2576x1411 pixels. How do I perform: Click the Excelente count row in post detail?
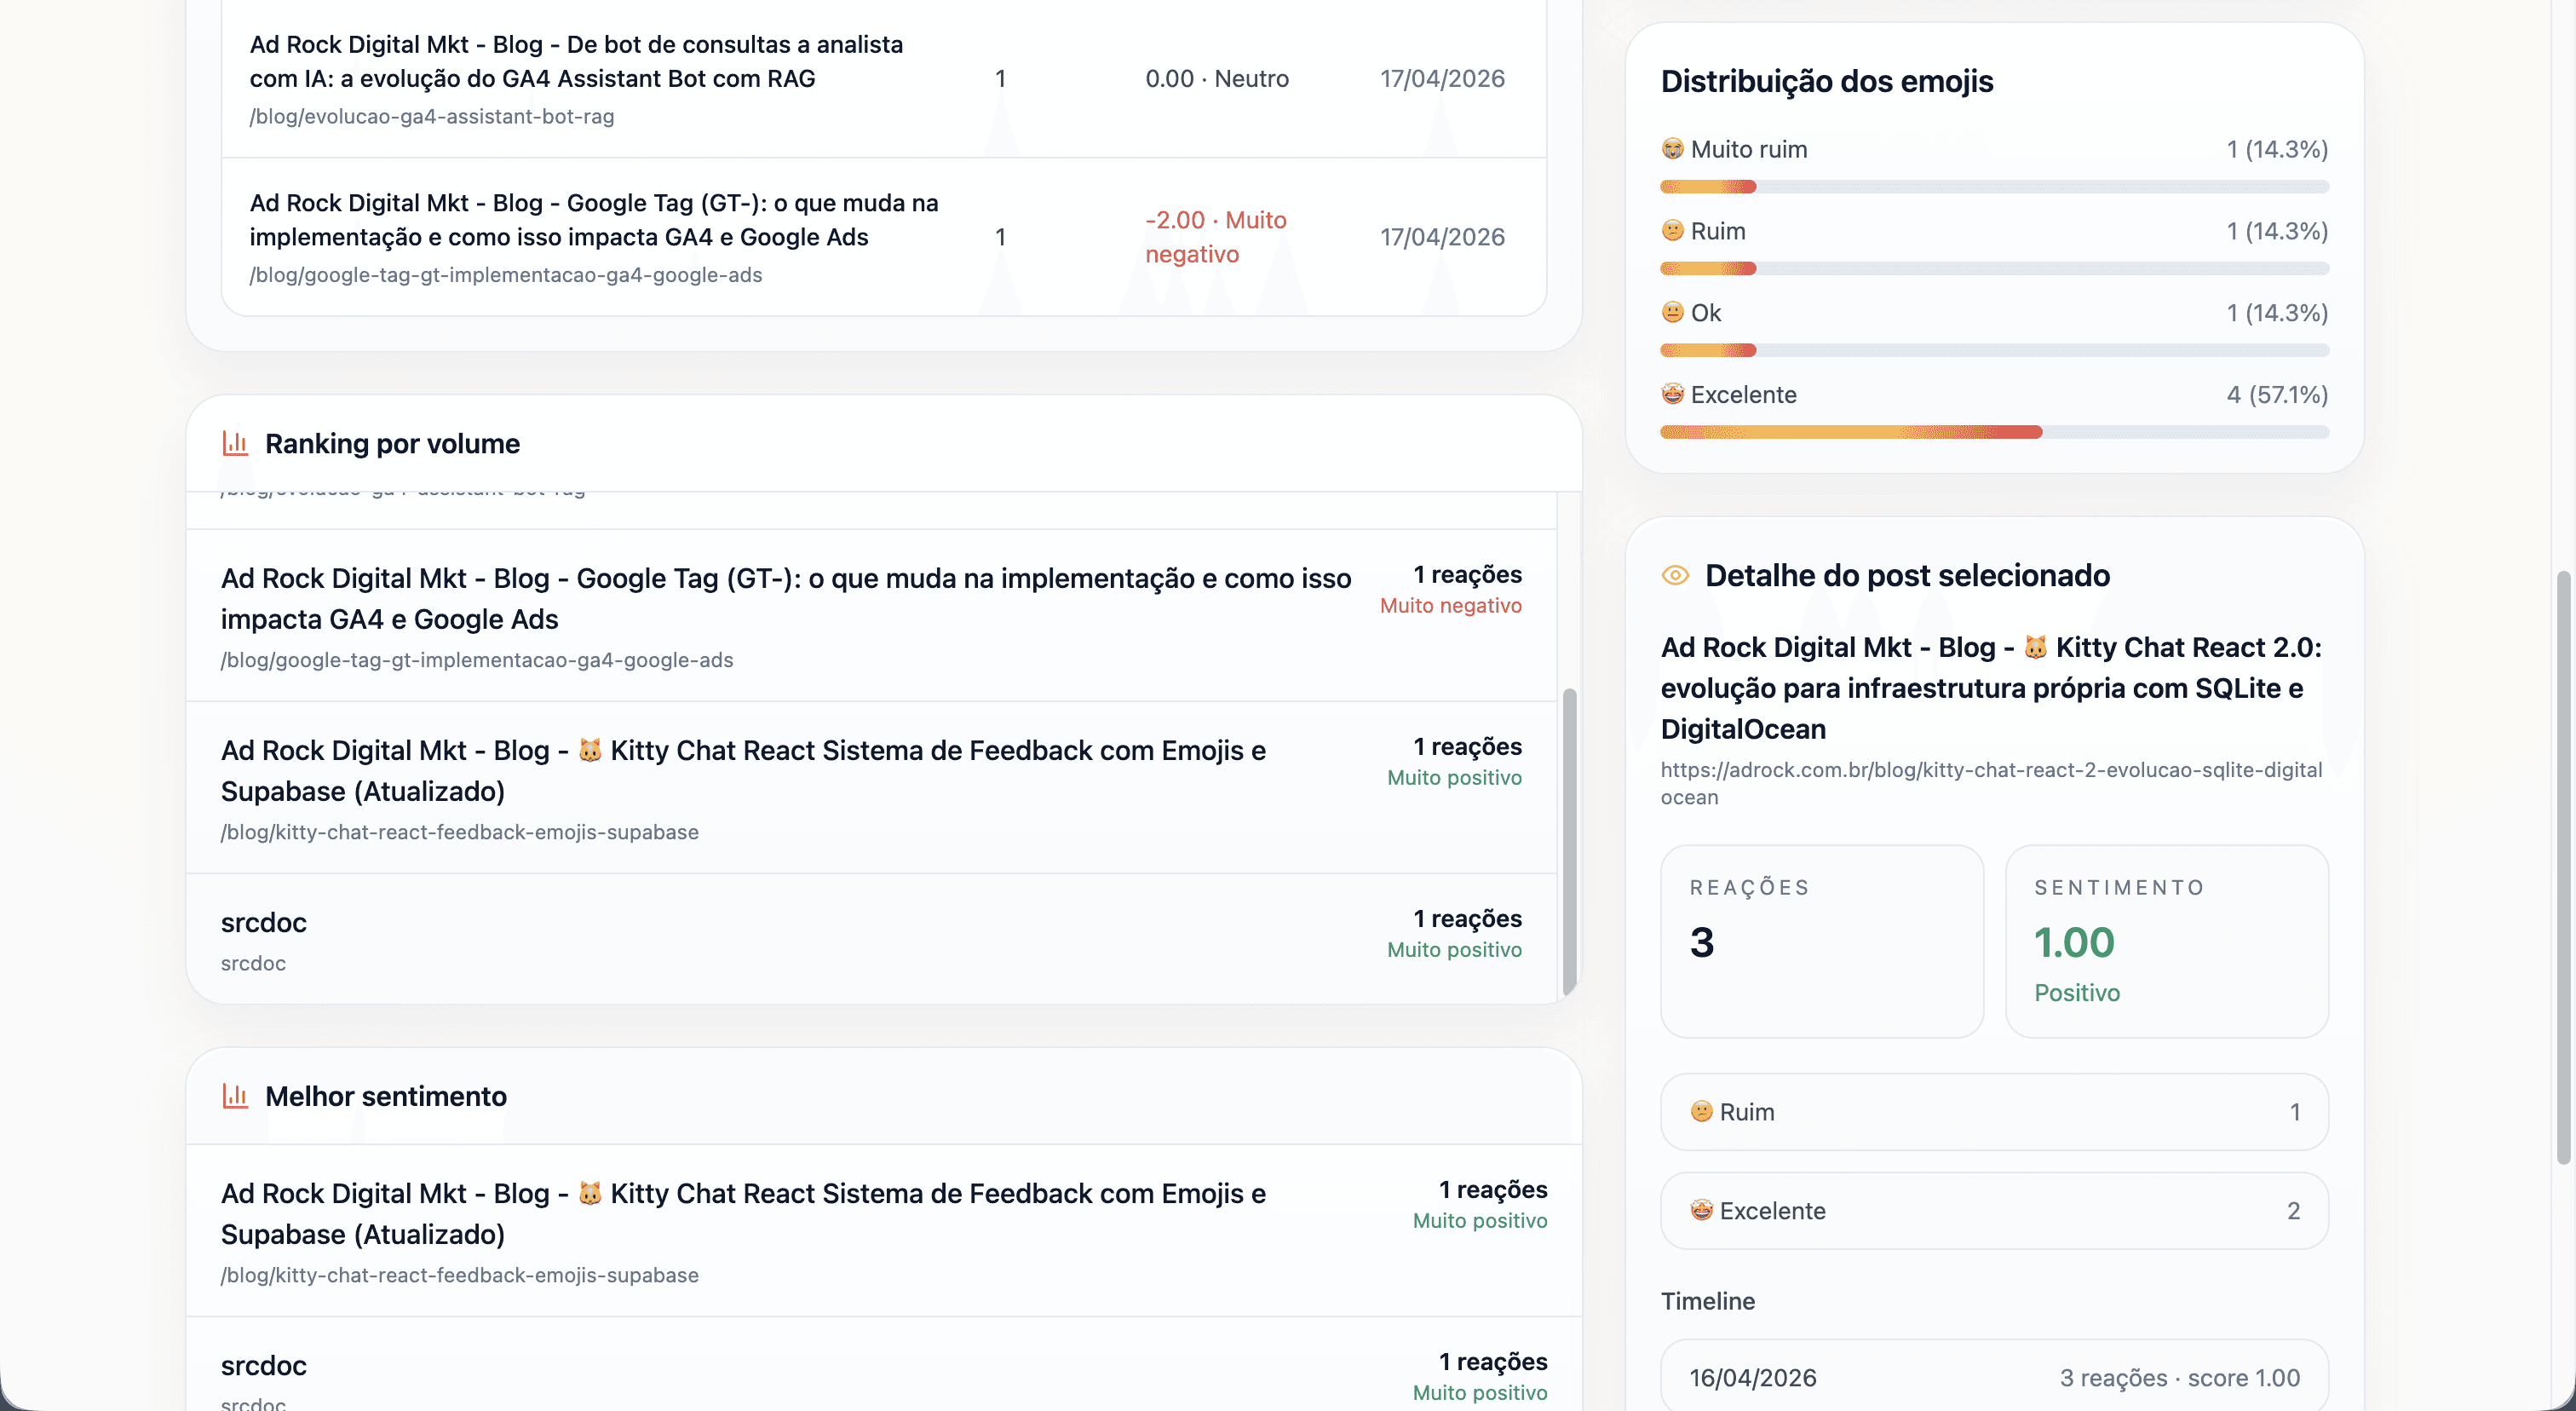click(x=1993, y=1210)
